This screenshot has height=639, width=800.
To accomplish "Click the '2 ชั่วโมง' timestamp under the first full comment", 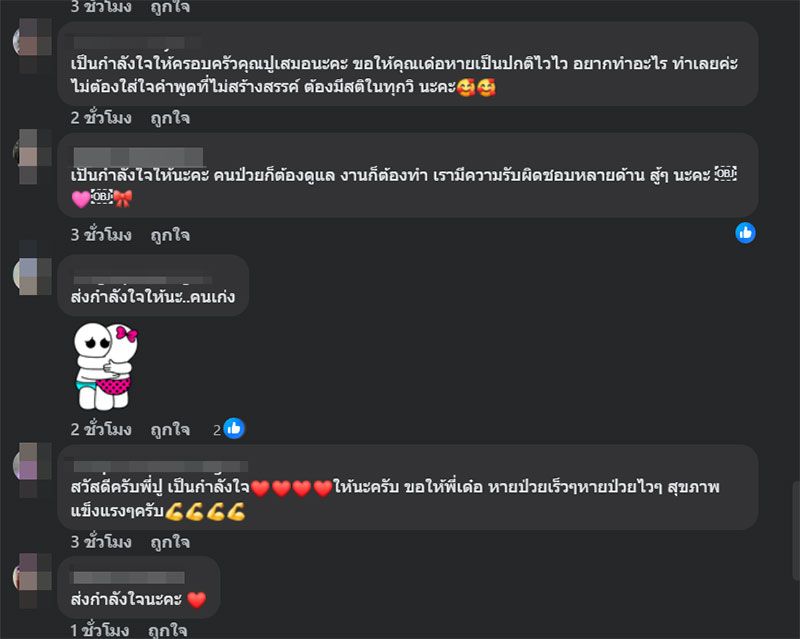I will point(101,118).
